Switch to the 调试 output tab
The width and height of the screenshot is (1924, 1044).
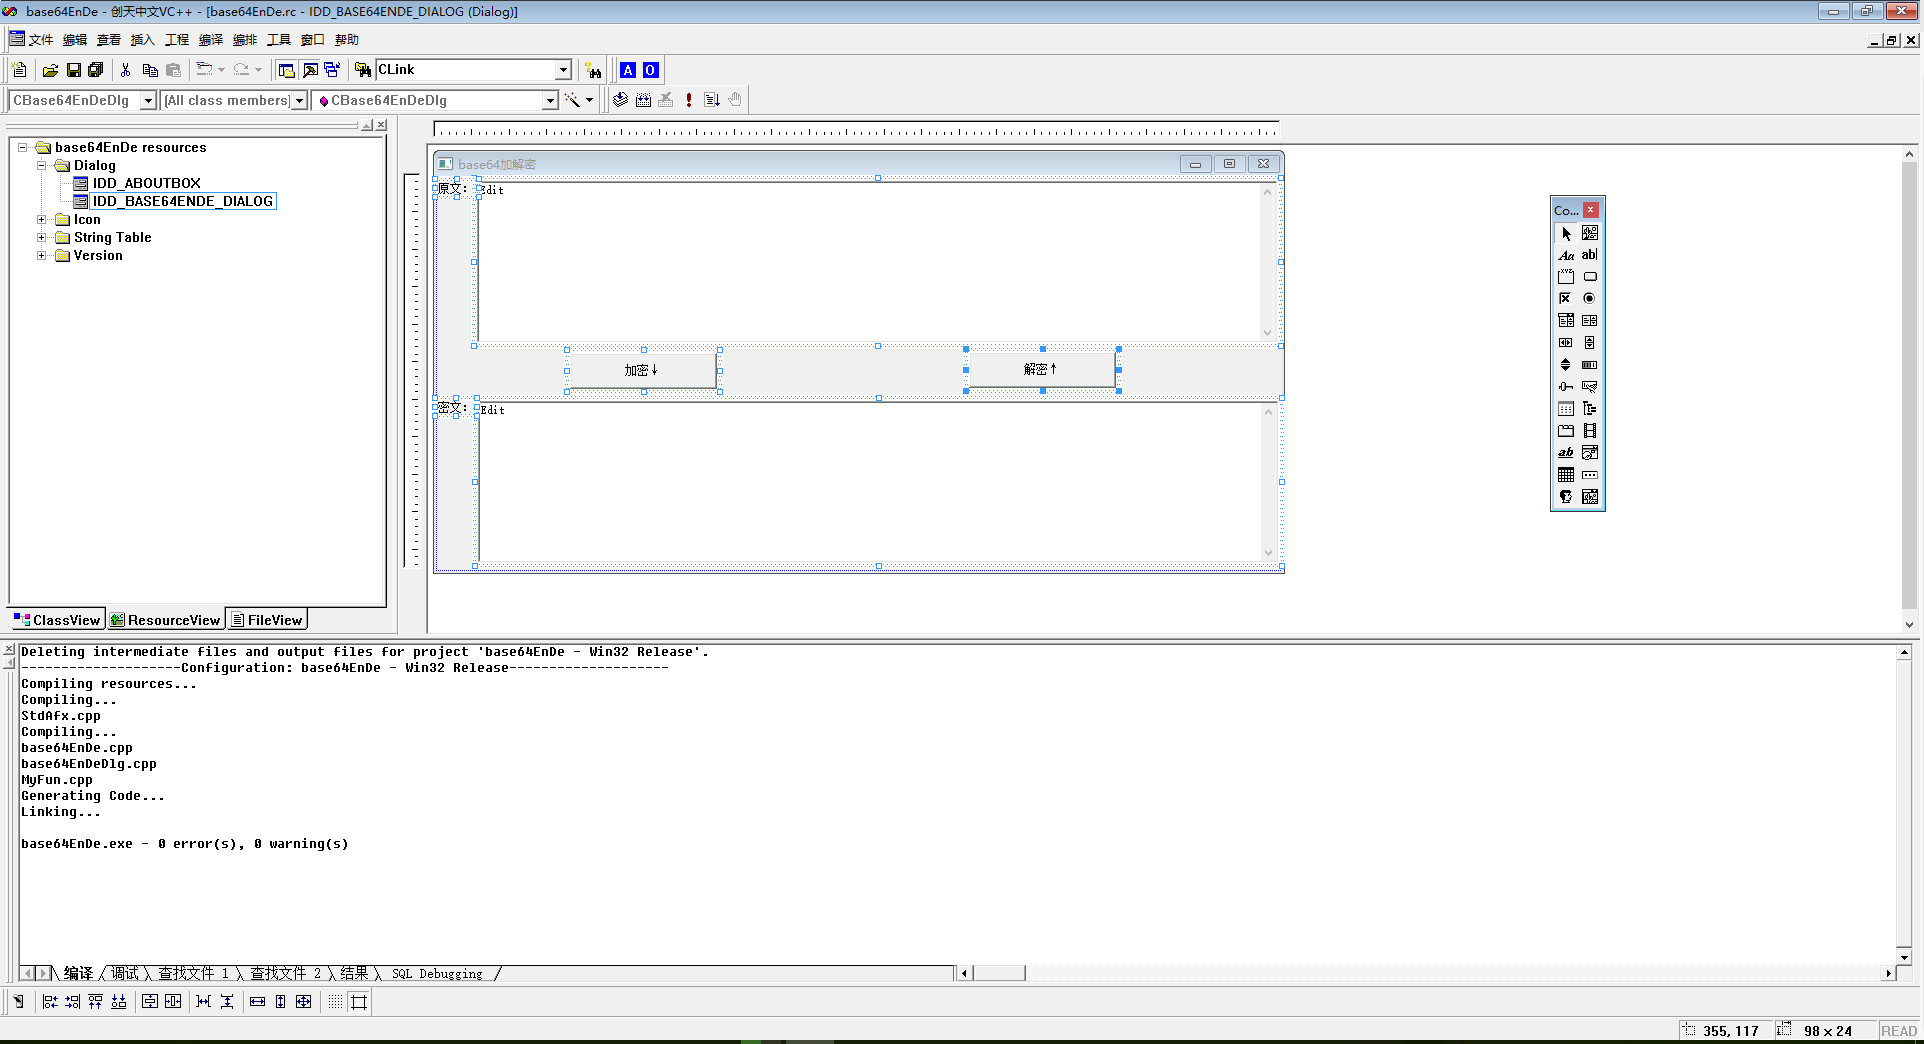tap(125, 973)
